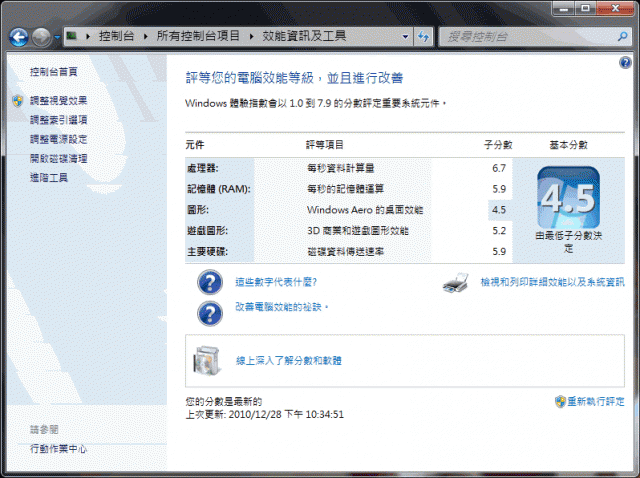Viewport: 640px width, 478px height.
Task: Expand the arrow after 控制台 breadcrumb
Action: pos(146,36)
